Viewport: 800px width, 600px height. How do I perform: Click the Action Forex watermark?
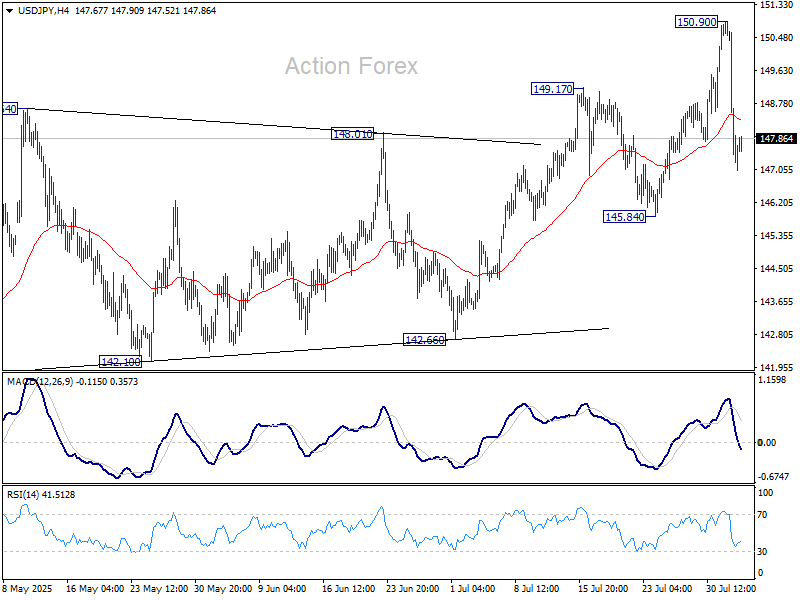351,66
